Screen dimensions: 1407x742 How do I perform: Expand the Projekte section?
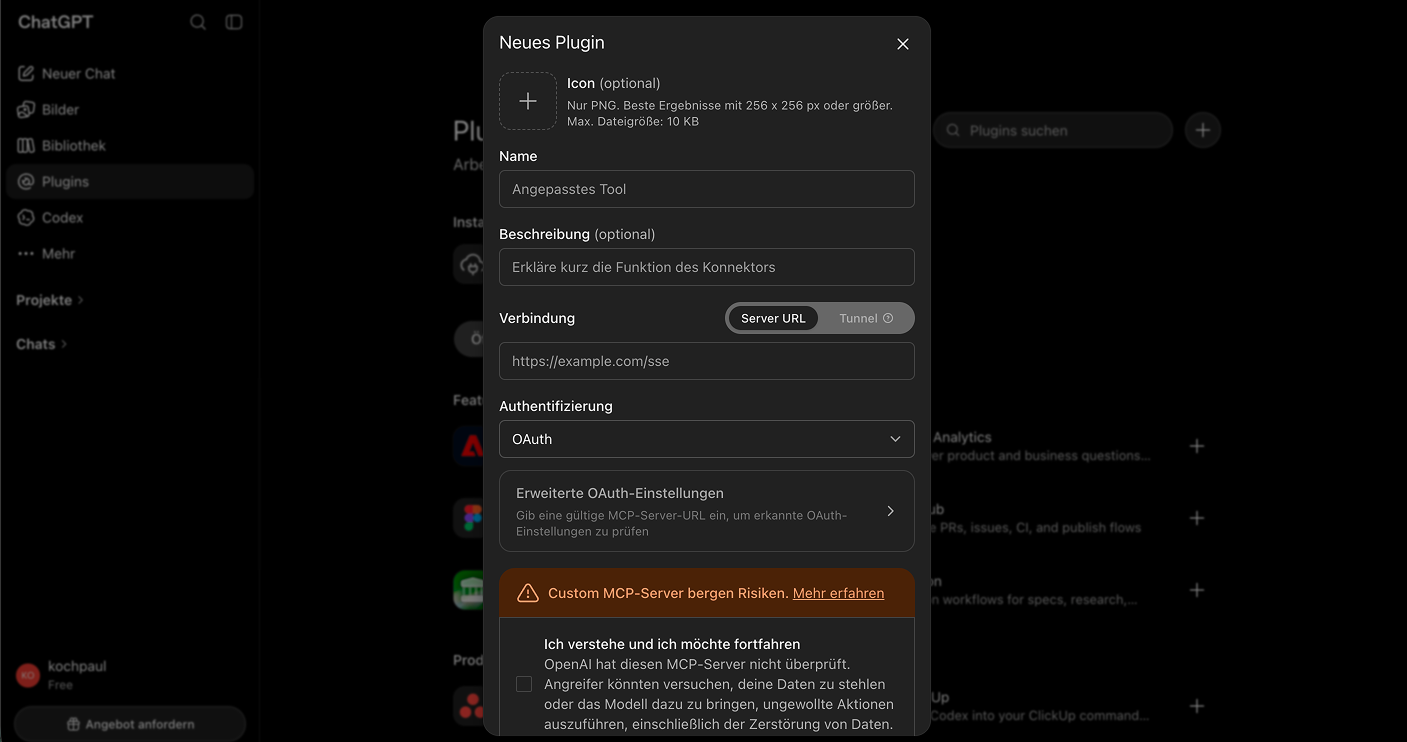click(x=50, y=300)
